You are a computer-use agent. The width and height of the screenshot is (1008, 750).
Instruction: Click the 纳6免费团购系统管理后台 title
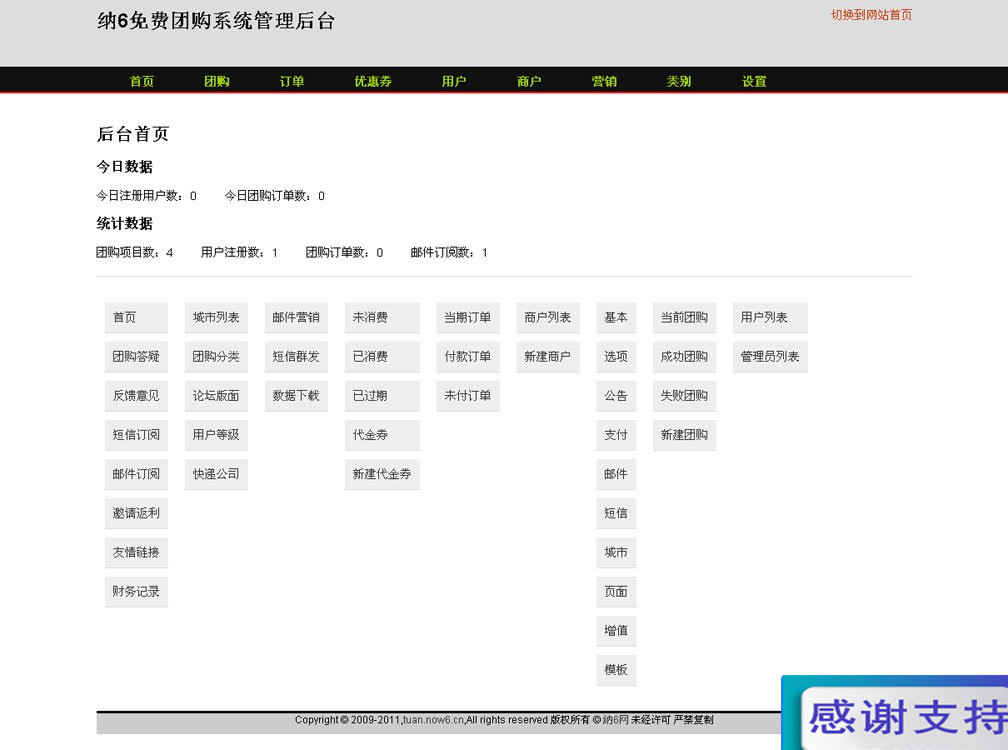[x=216, y=21]
